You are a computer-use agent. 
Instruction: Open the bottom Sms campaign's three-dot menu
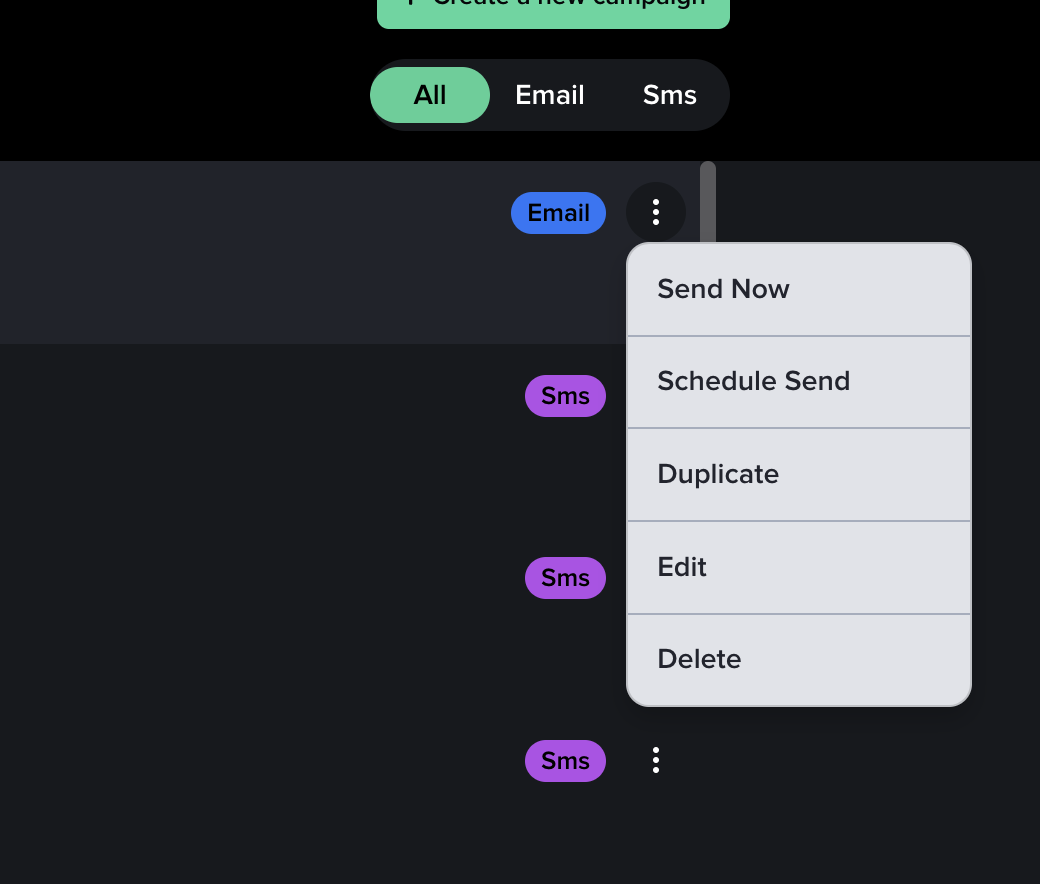pyautogui.click(x=656, y=760)
